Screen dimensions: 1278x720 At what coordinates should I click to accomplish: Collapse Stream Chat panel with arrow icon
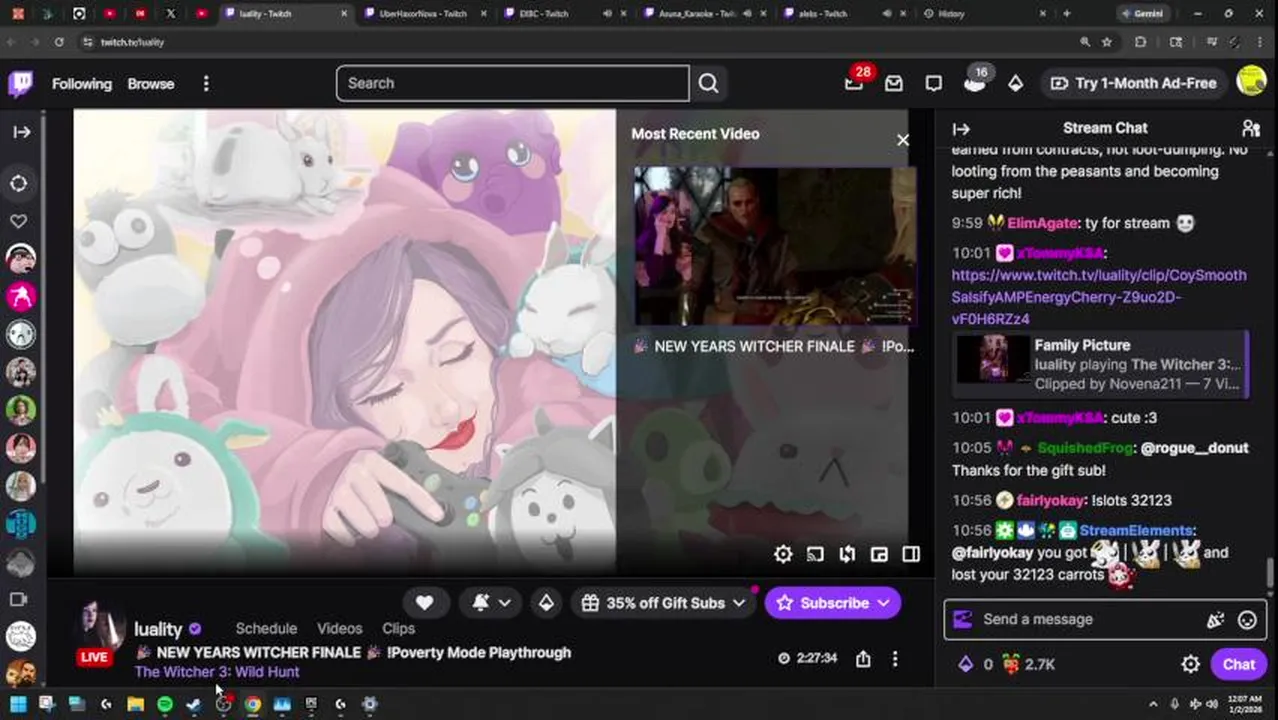(x=961, y=129)
